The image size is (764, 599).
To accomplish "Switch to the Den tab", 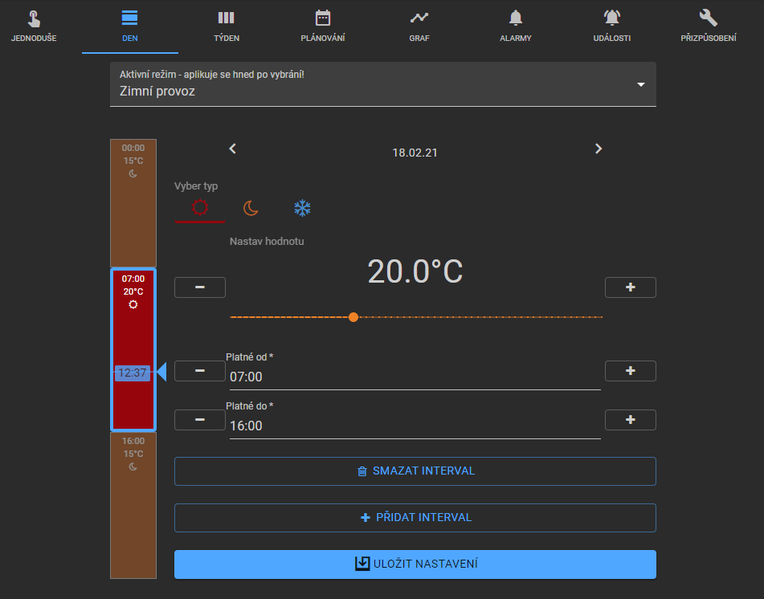I will pos(130,27).
